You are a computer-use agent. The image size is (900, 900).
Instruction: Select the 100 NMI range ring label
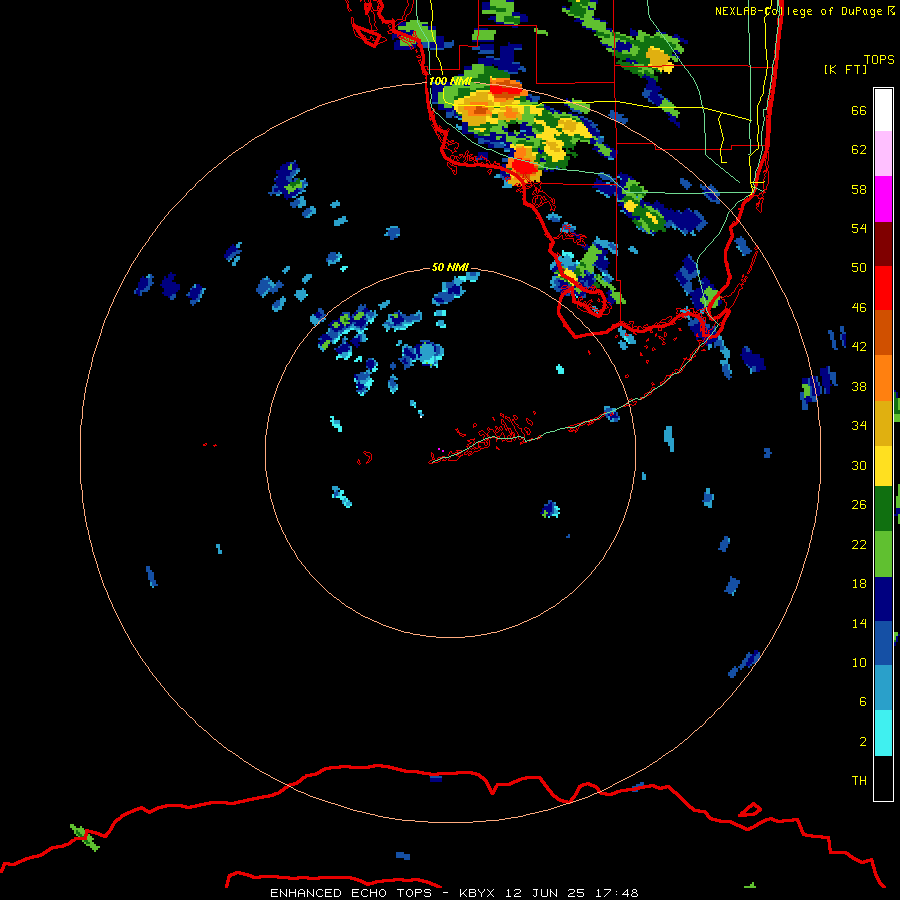[x=449, y=81]
